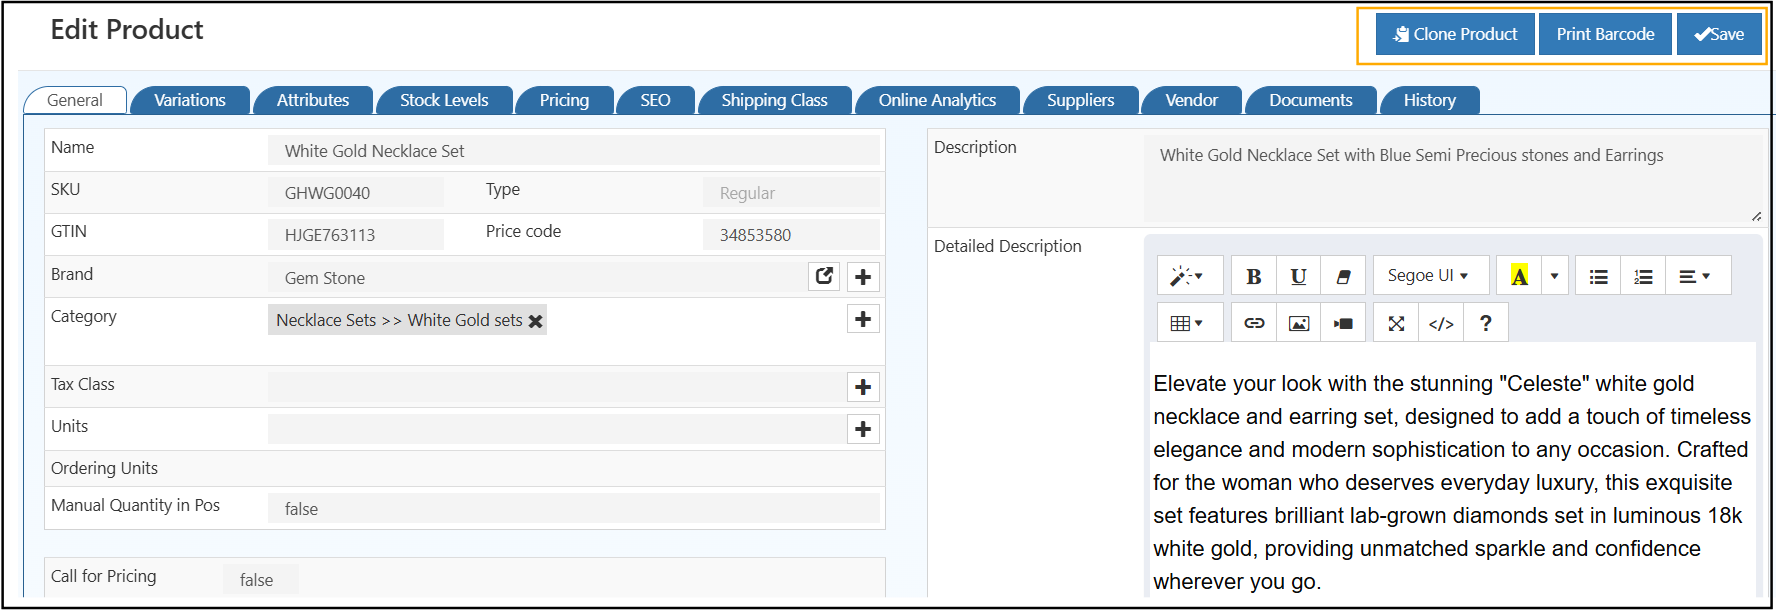Open editor help question mark icon
Viewport: 1776px width, 610px height.
1486,323
